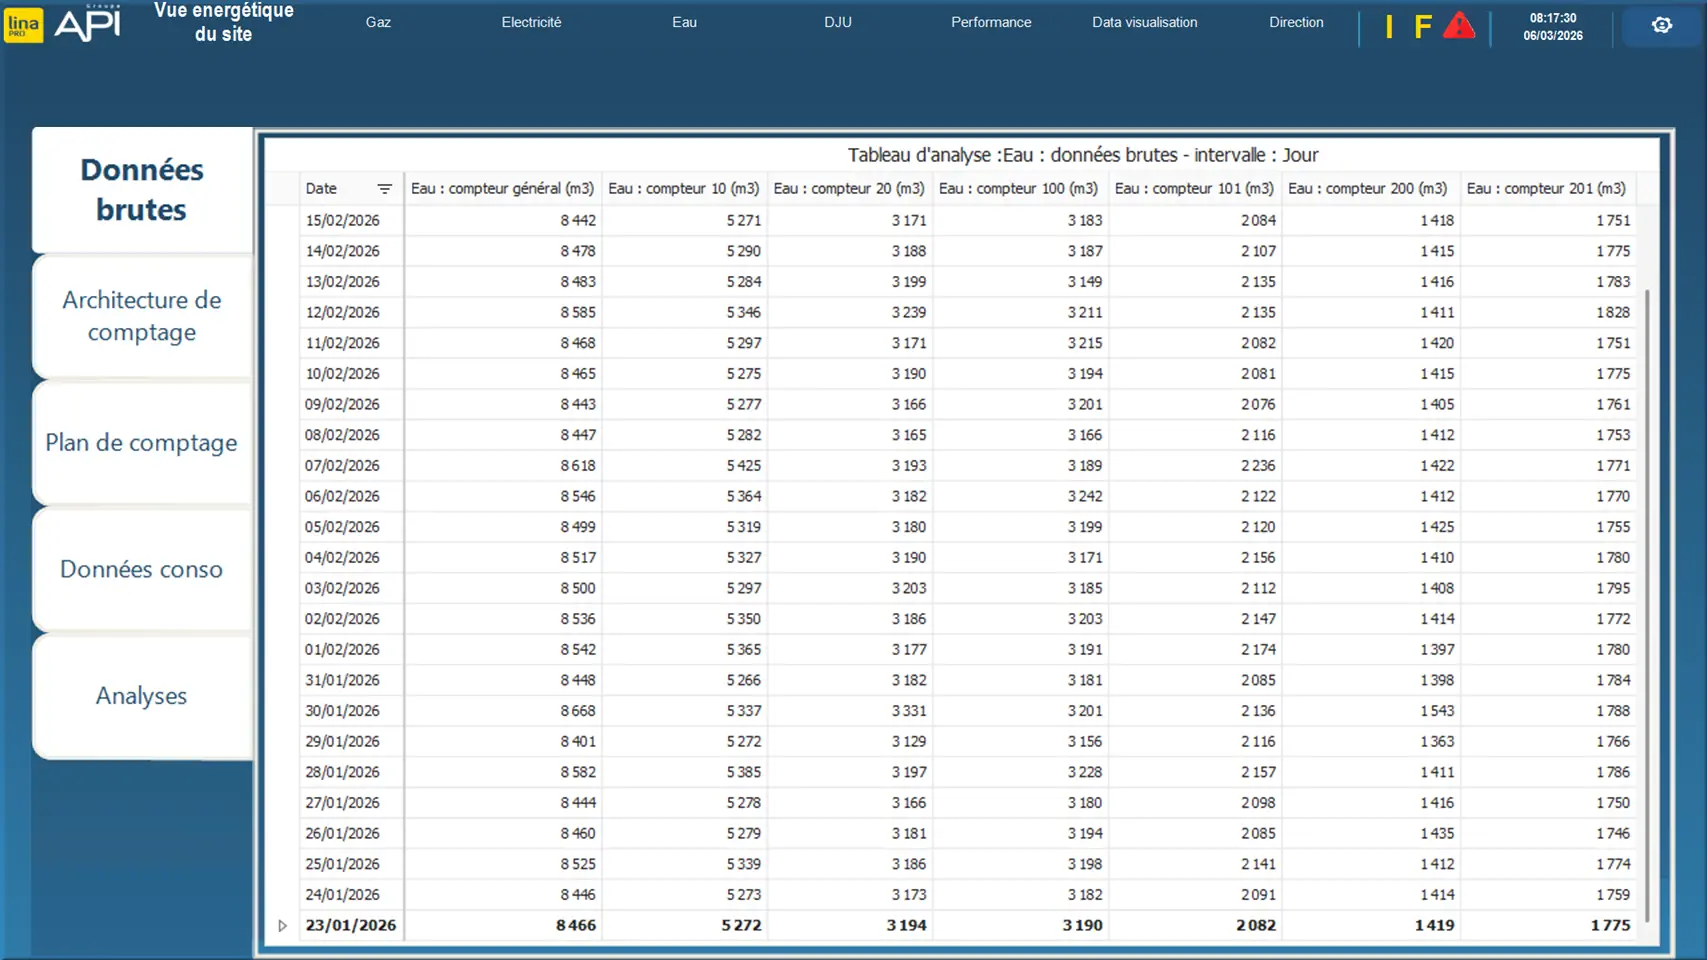Click the red alarm warning triangle
Image resolution: width=1707 pixels, height=960 pixels.
pos(1459,26)
